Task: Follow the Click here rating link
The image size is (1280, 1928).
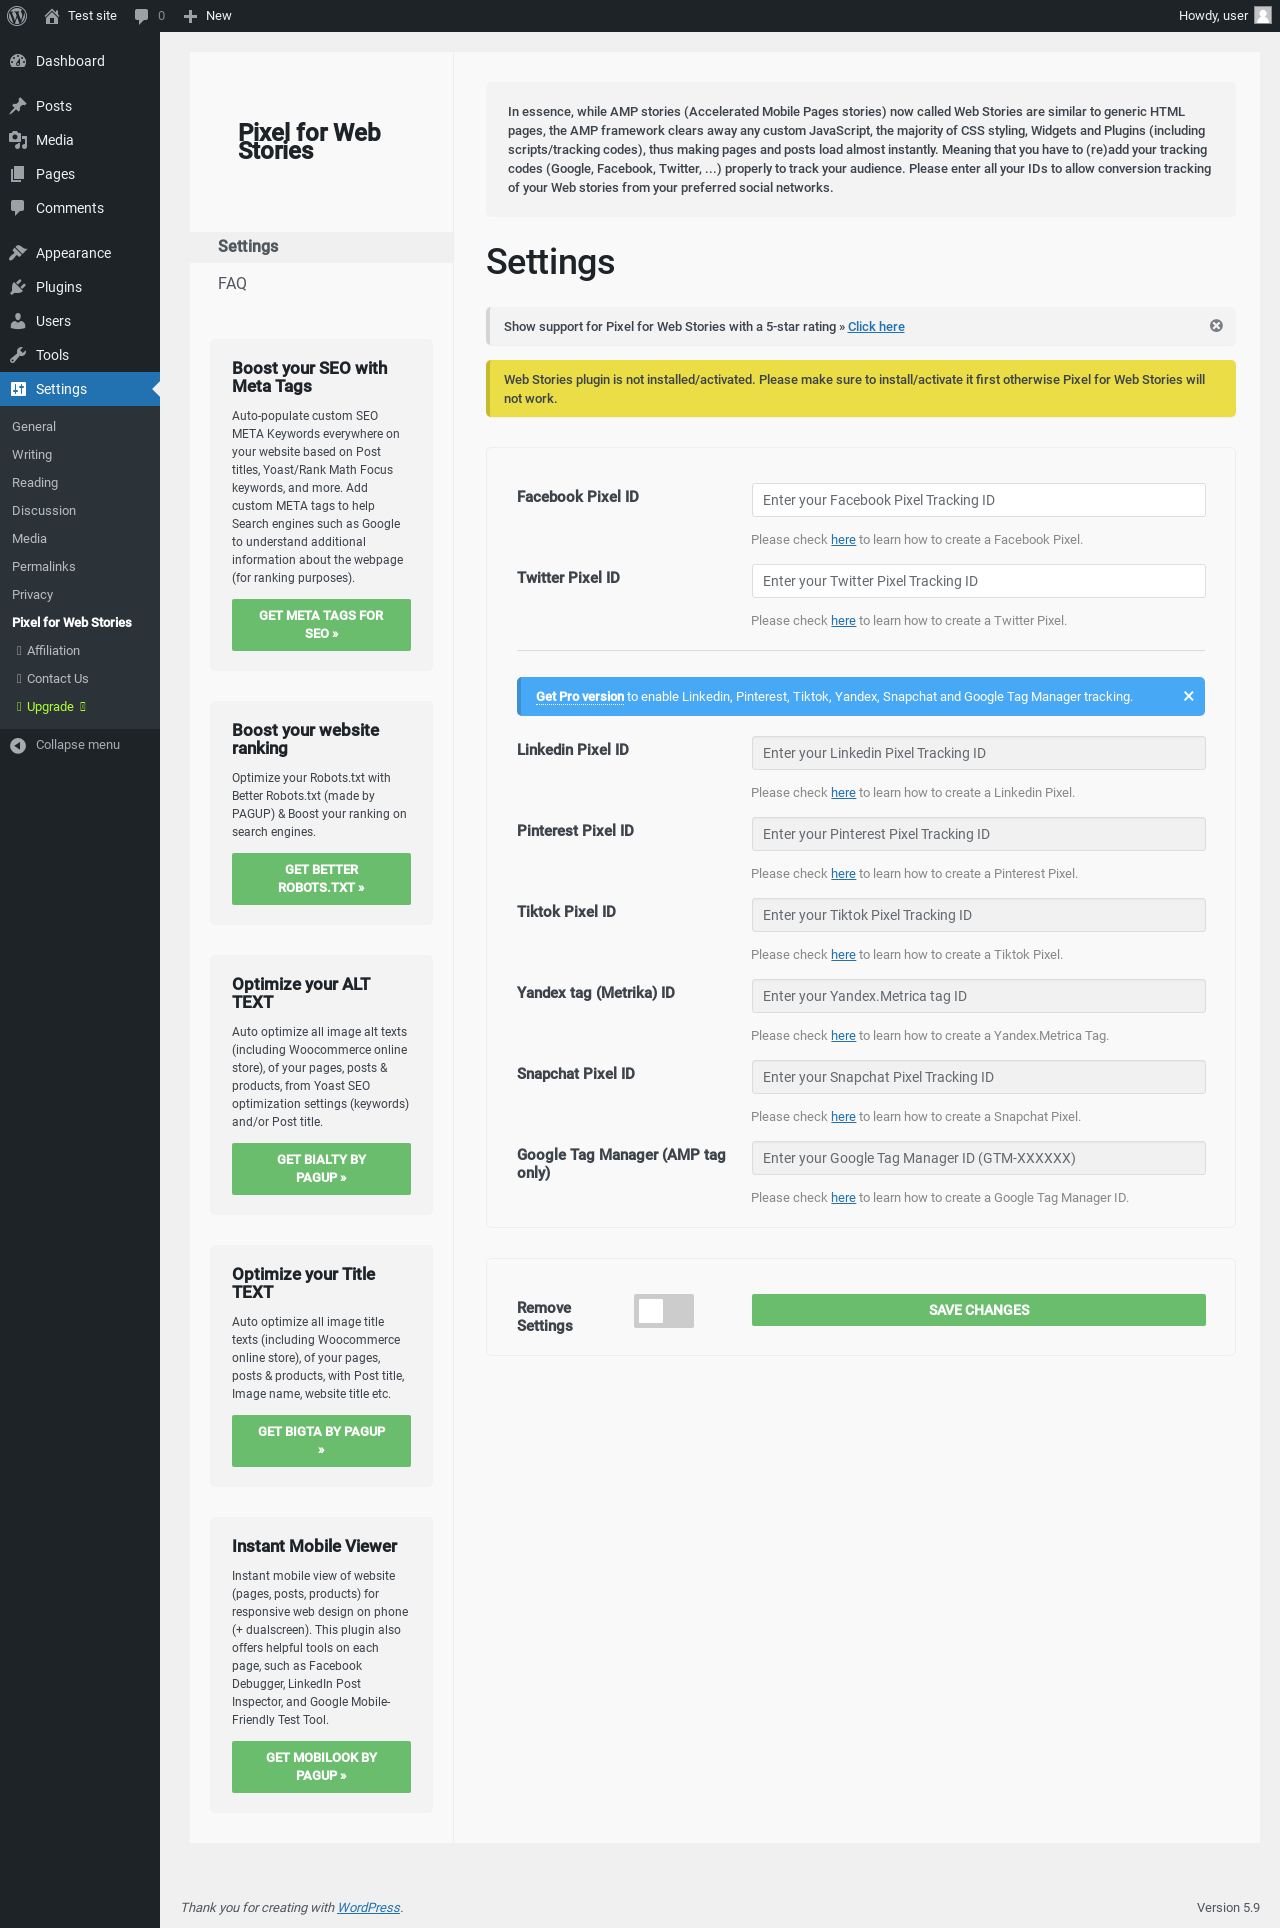Action: point(876,327)
